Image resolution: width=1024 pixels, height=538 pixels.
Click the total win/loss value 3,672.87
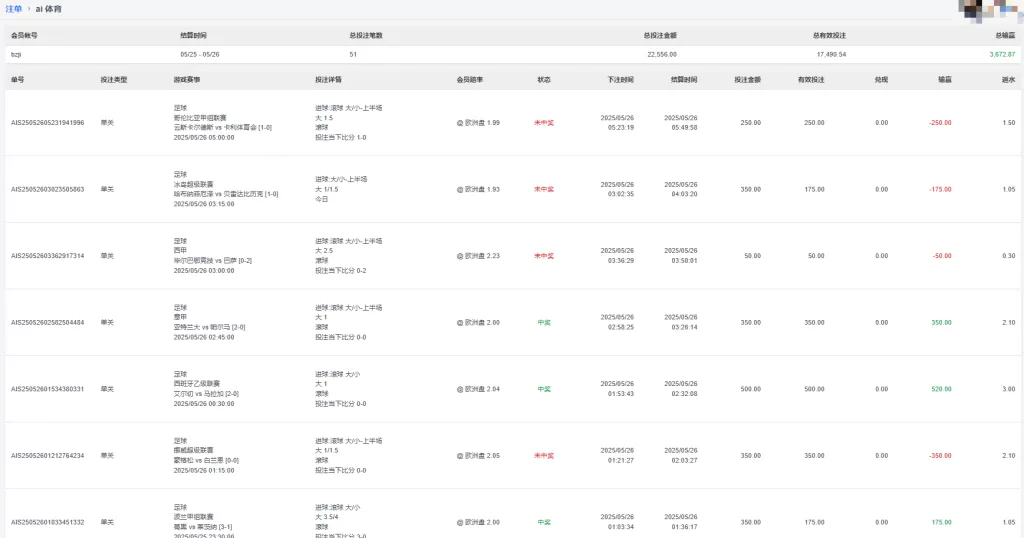pos(1002,55)
